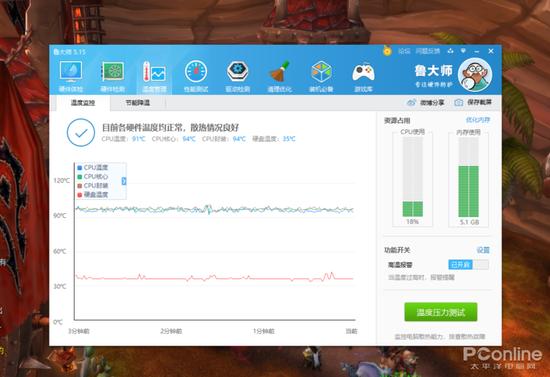Screen dimensions: 550x377
Task: Open the skin dropdown icon in title bar
Action: [450, 51]
